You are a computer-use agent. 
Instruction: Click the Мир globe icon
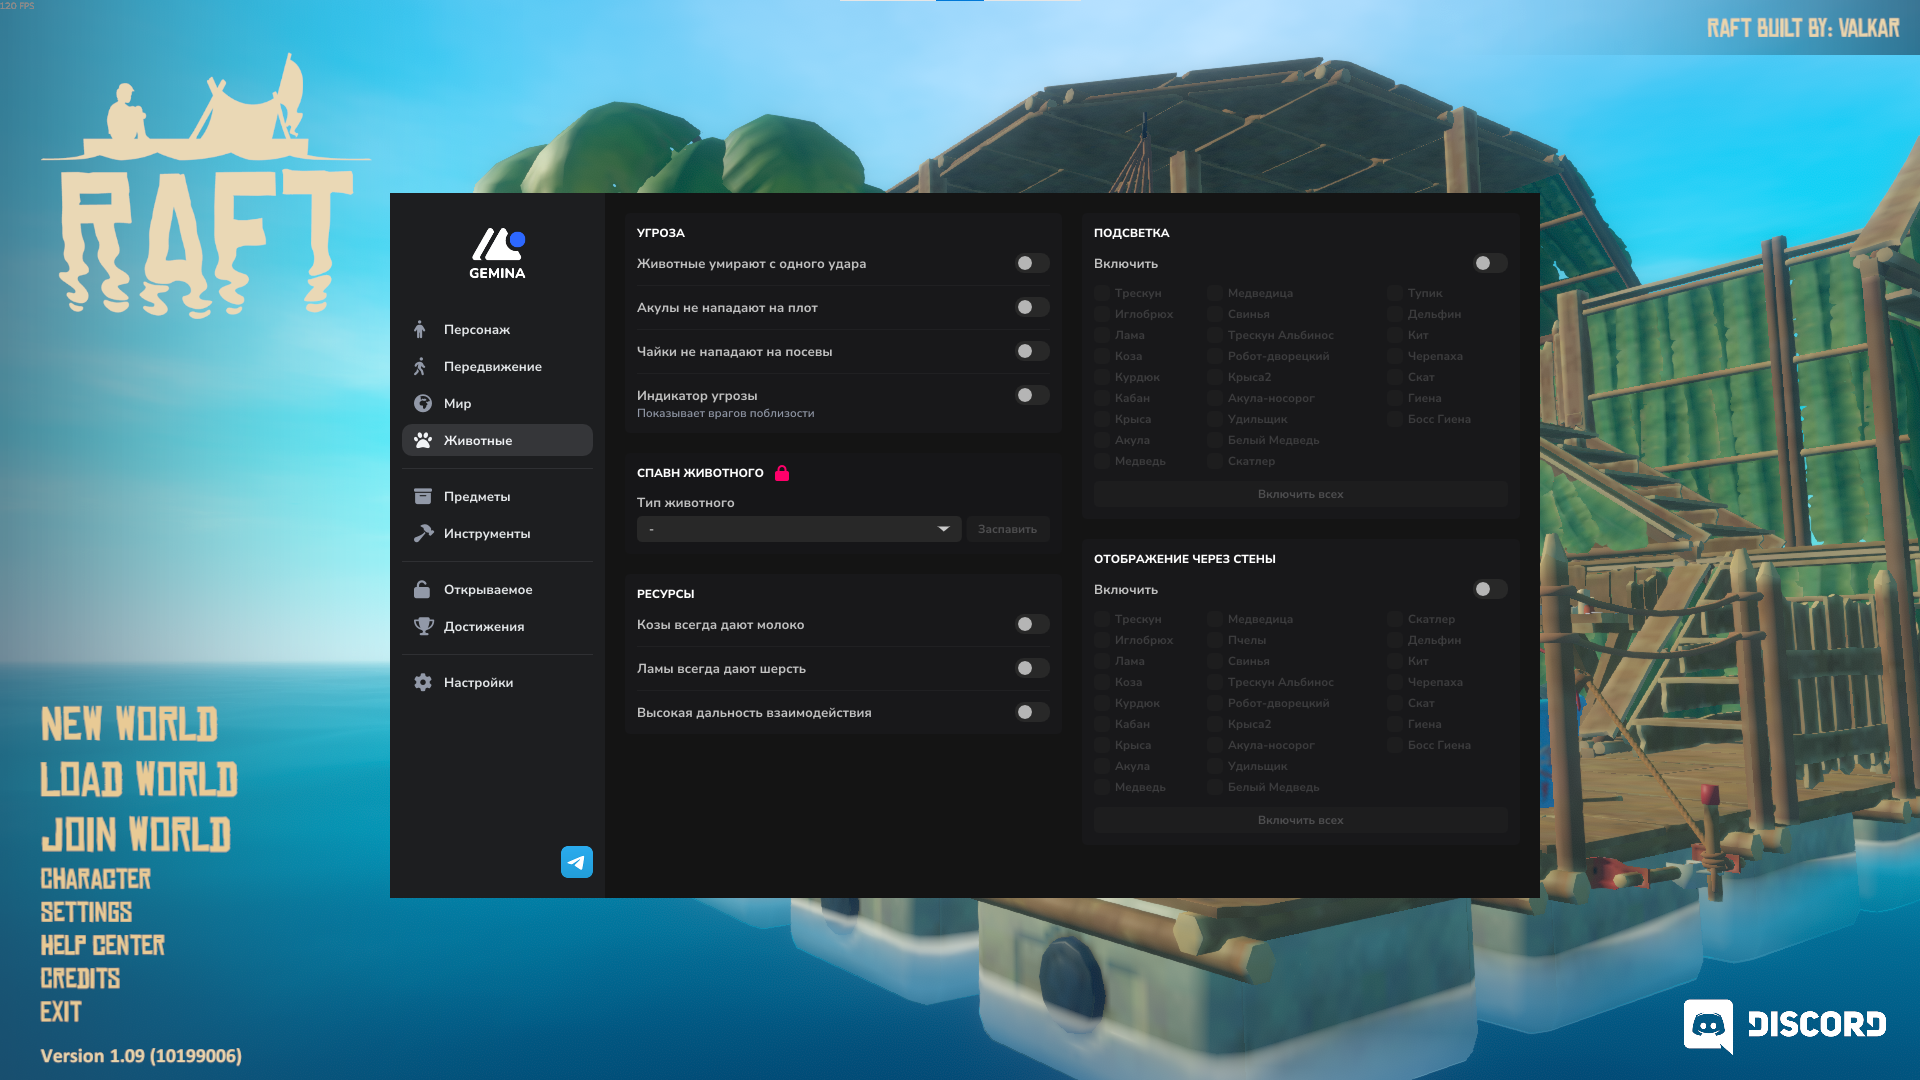point(422,403)
